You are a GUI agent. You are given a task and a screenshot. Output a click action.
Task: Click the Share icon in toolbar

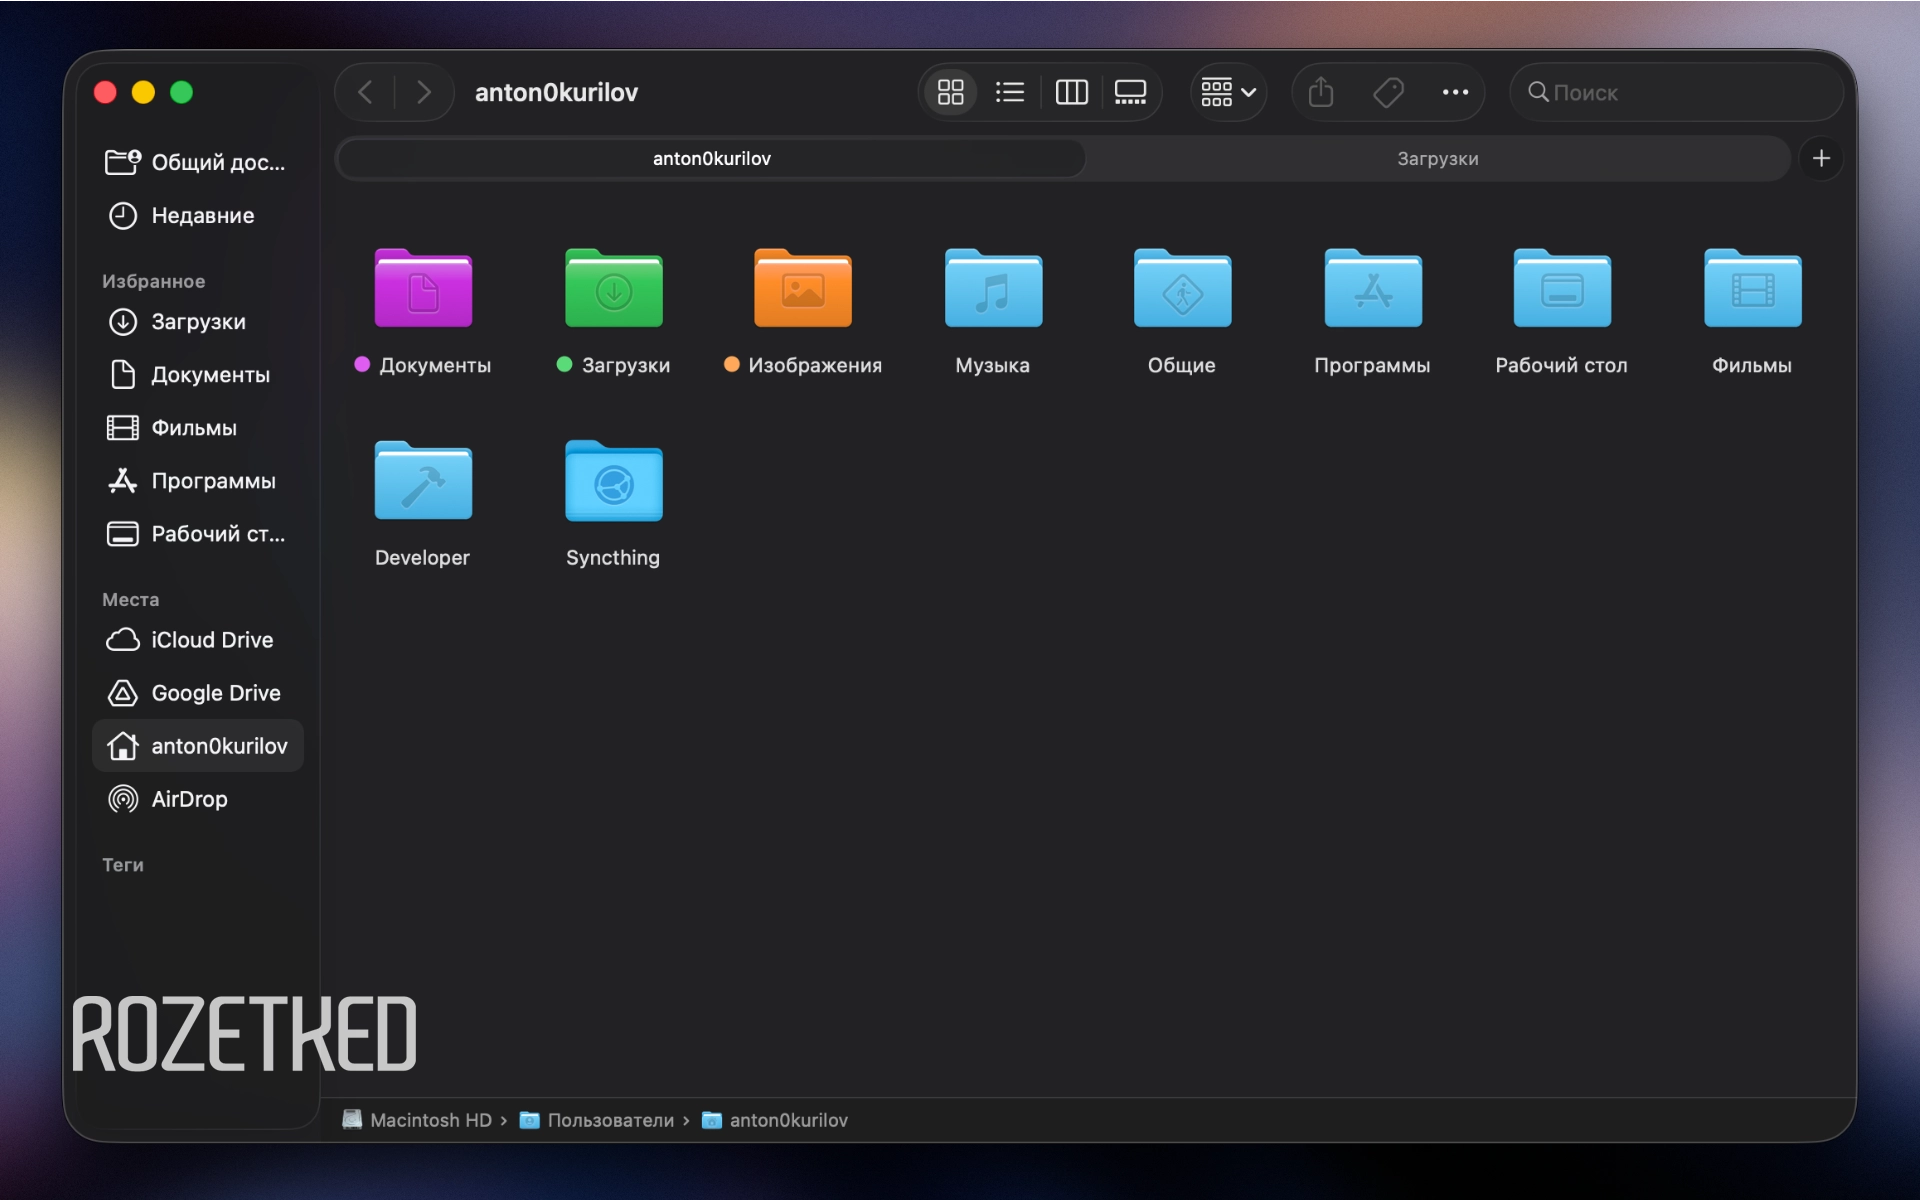tap(1321, 93)
